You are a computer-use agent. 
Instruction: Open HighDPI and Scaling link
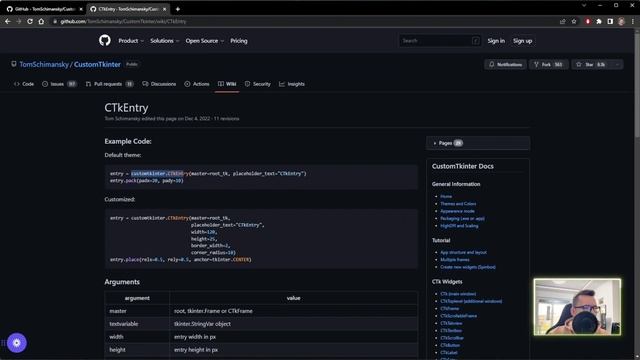[x=459, y=226]
